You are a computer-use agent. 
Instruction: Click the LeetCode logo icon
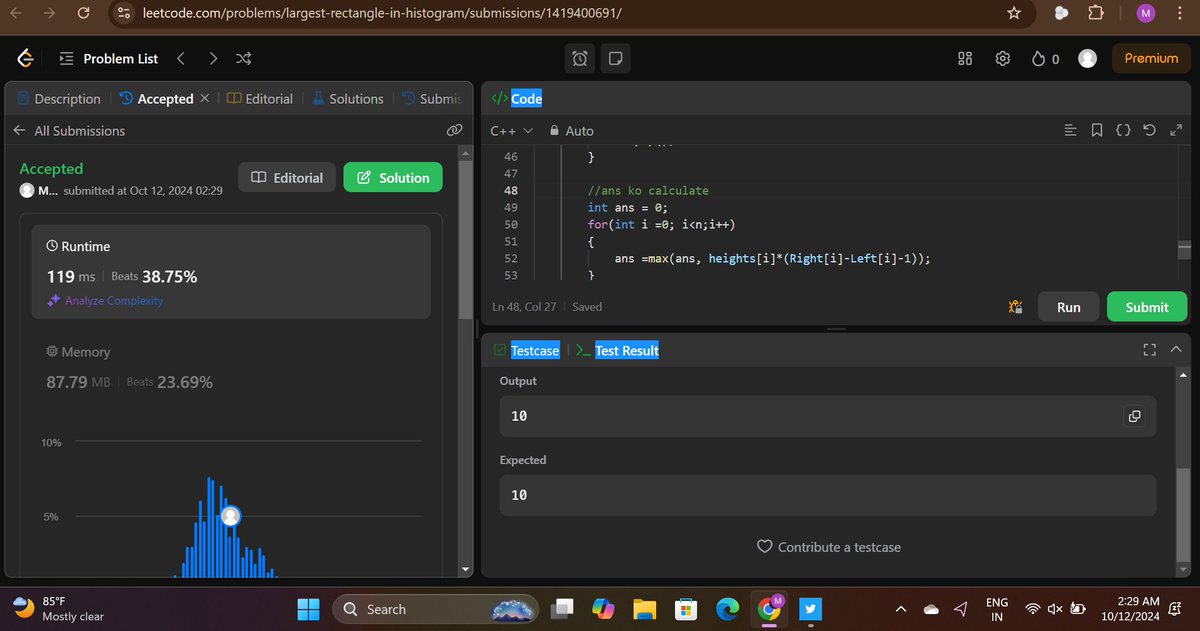tap(26, 59)
